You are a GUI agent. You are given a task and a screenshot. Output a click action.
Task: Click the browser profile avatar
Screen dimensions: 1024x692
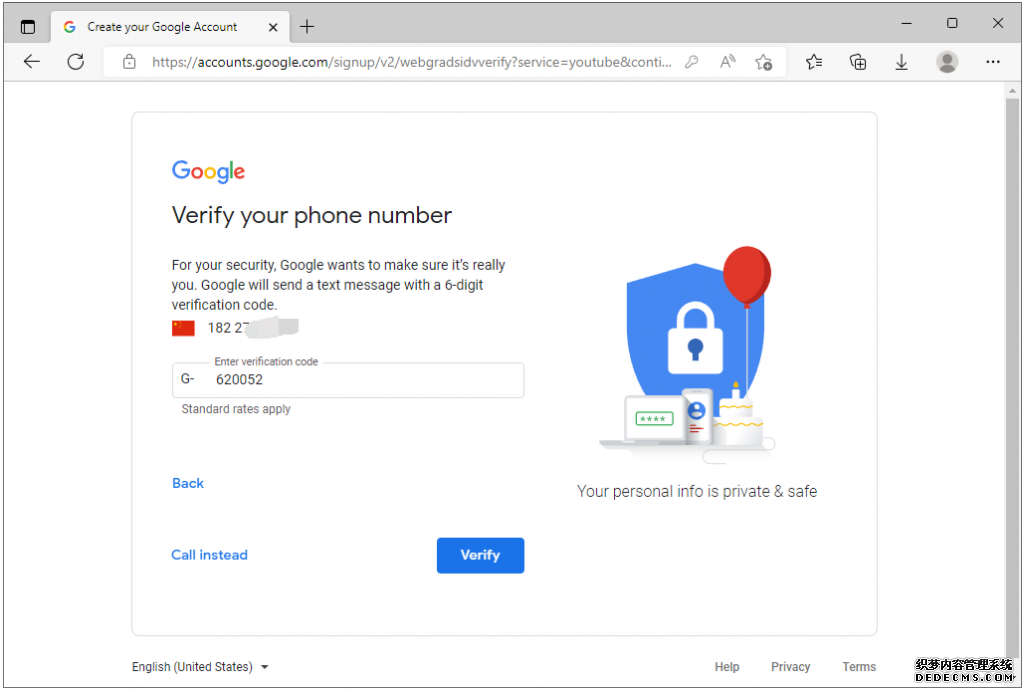click(x=947, y=62)
